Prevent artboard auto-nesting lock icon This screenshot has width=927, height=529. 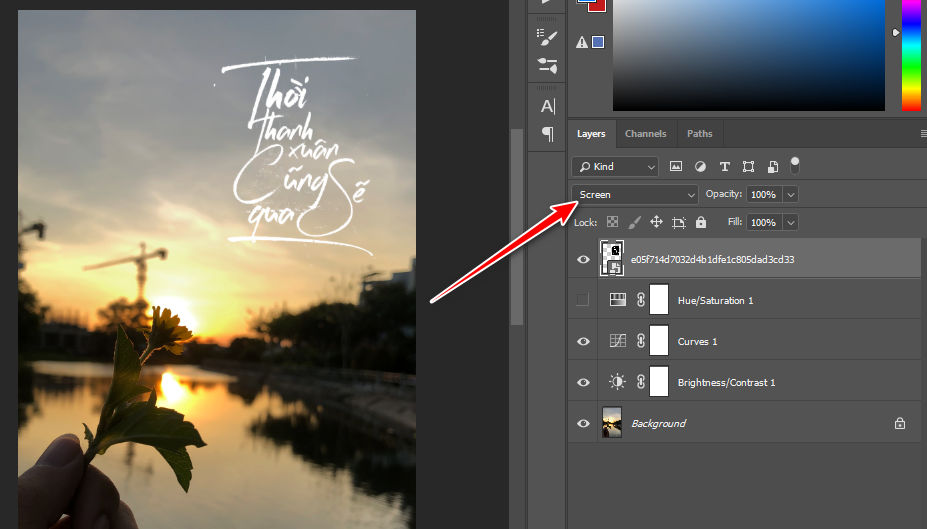[x=679, y=222]
